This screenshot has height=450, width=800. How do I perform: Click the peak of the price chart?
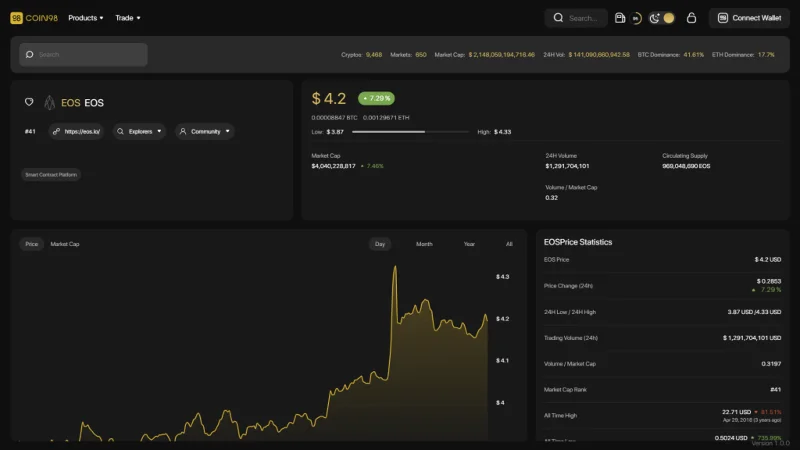395,267
